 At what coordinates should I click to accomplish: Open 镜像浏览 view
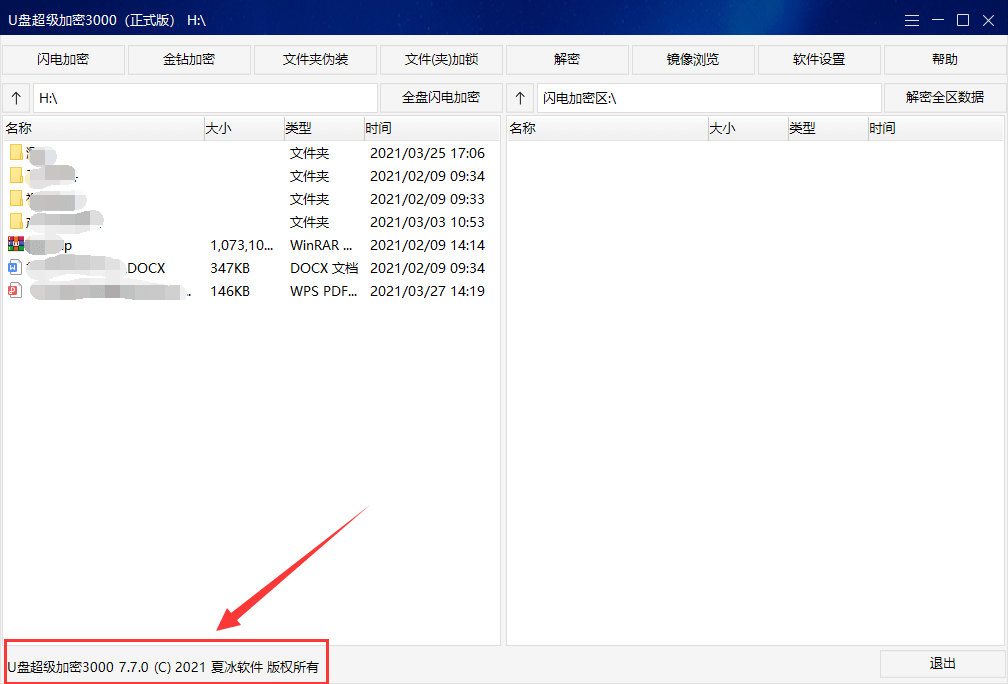point(693,60)
